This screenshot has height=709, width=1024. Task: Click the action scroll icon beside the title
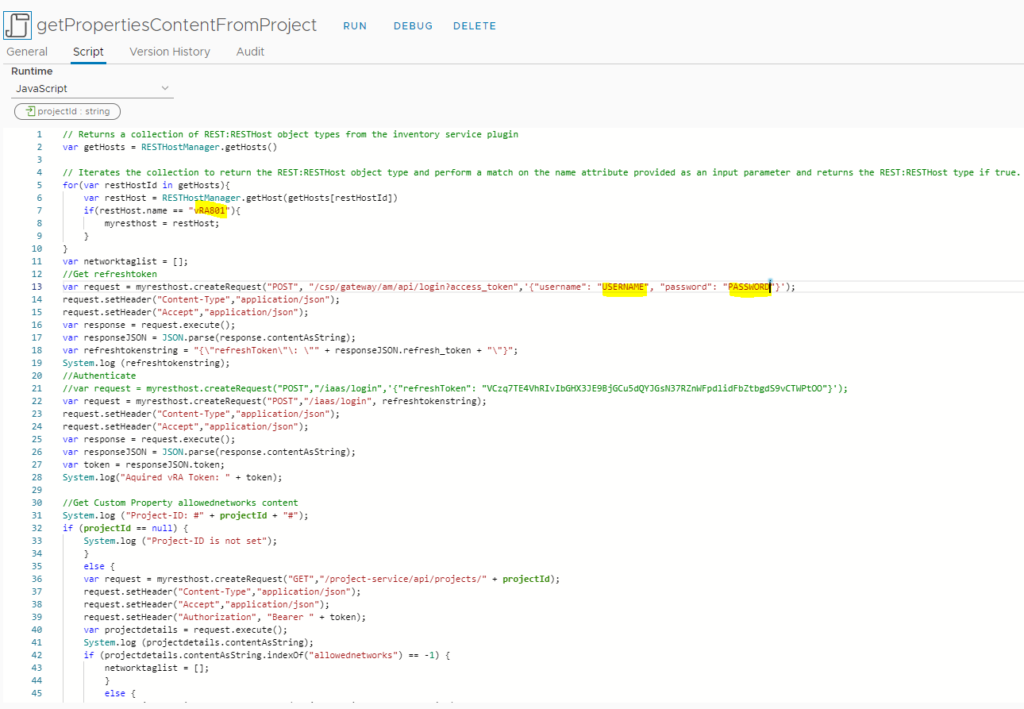point(16,23)
